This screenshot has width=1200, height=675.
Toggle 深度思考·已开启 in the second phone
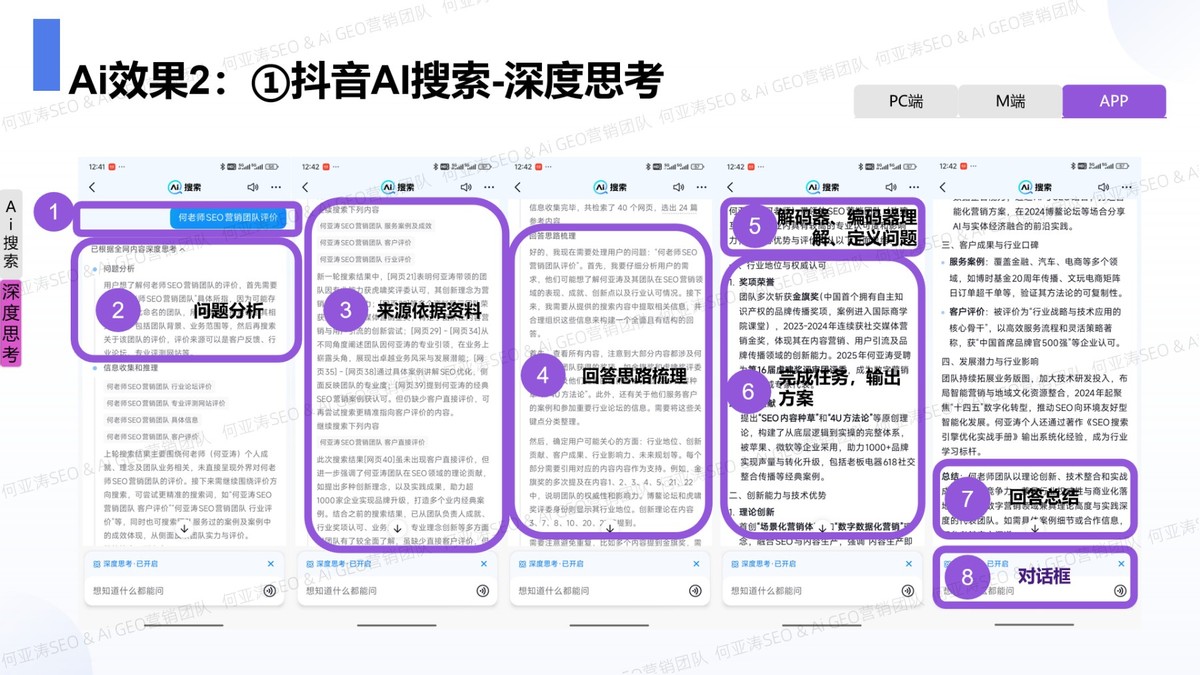[338, 564]
